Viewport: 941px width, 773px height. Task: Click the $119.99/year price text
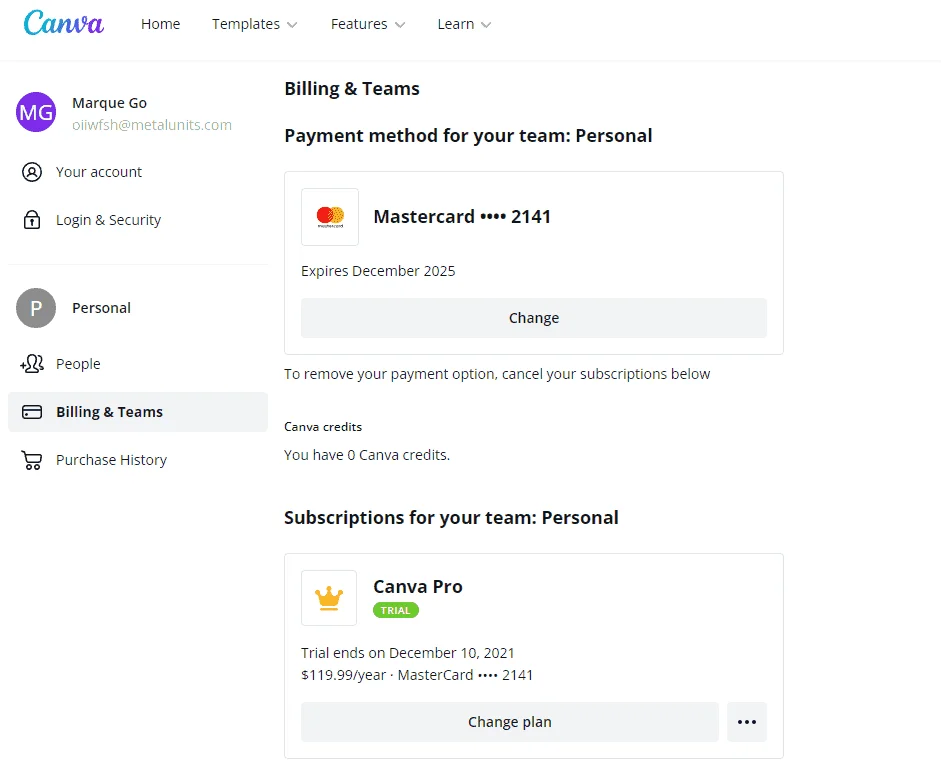coord(343,675)
